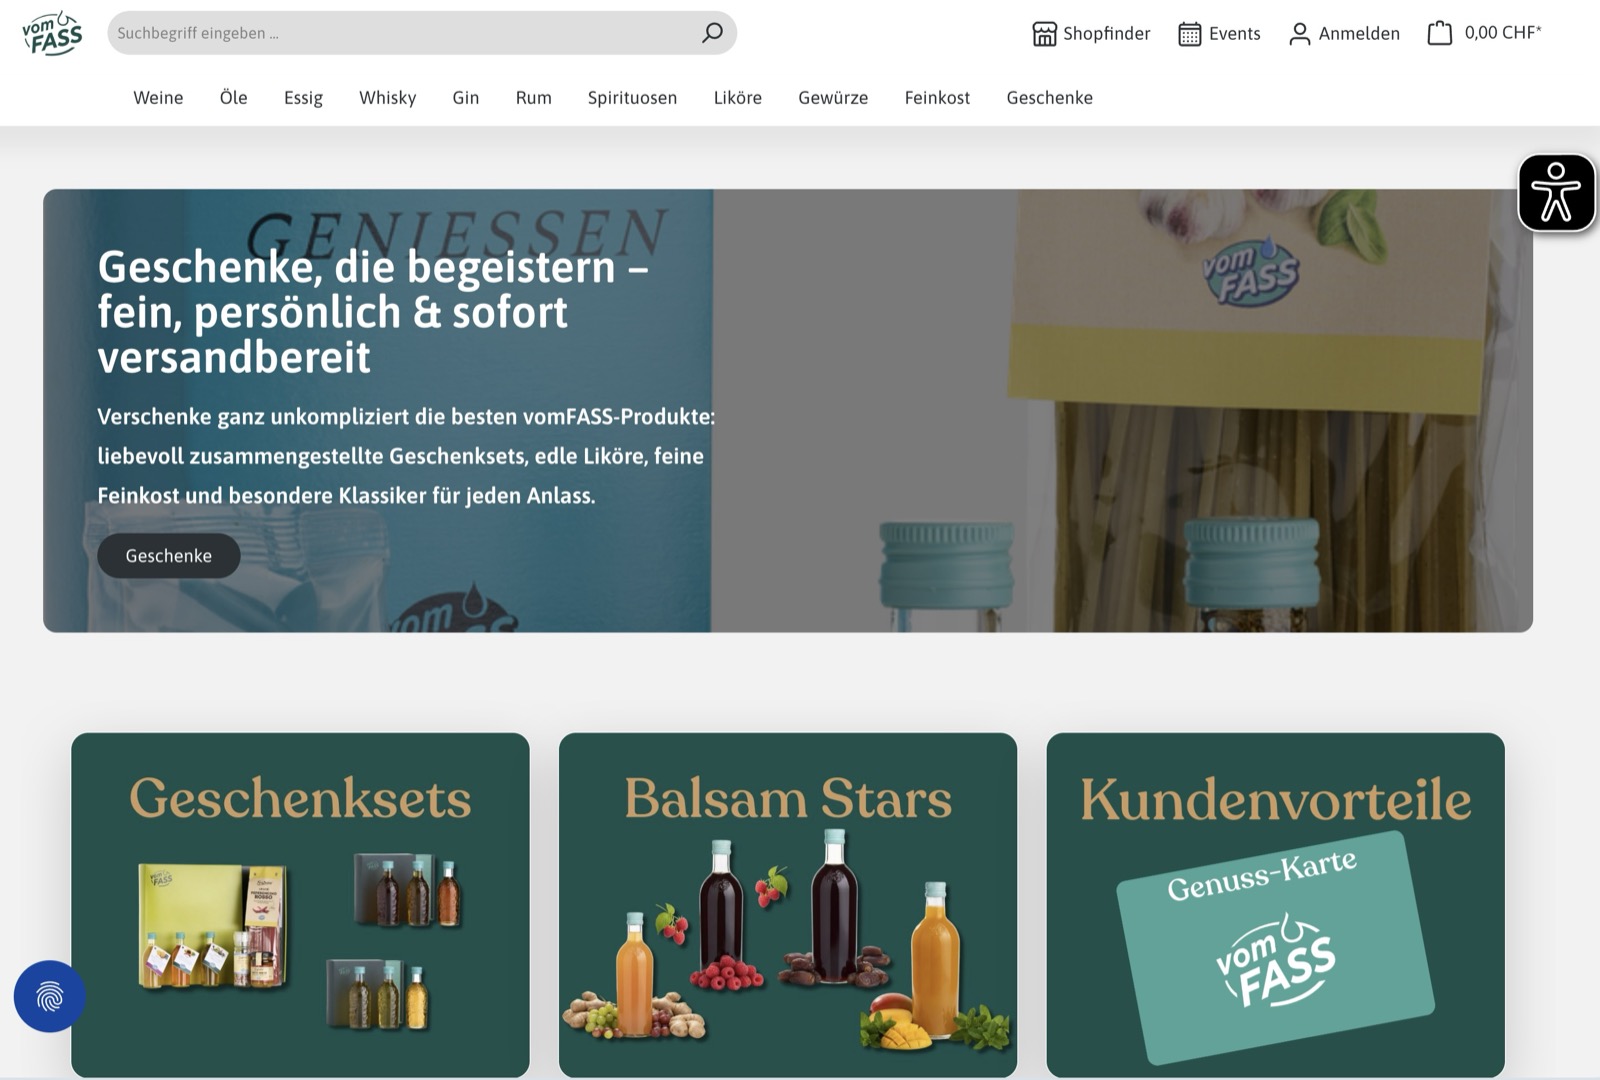Click the magnifier search icon

point(712,33)
